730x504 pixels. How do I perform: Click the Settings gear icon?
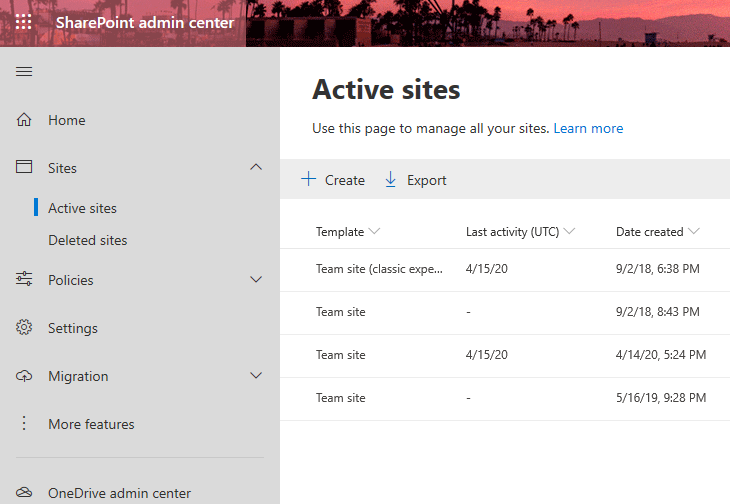[x=24, y=327]
